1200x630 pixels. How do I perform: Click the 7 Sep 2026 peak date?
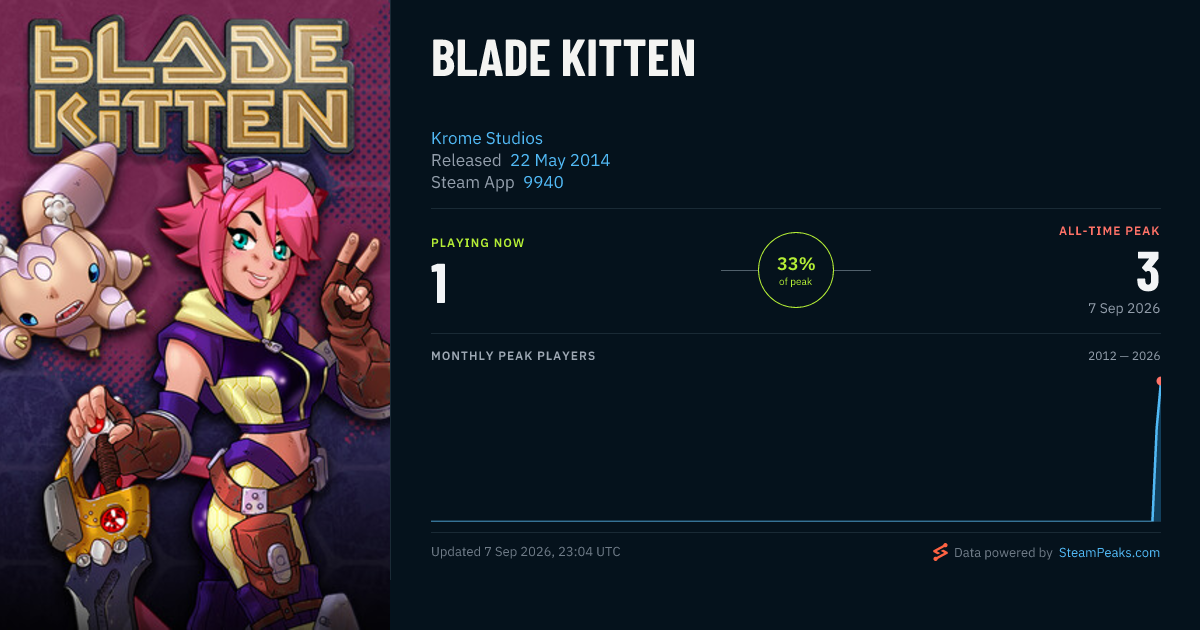[1125, 308]
